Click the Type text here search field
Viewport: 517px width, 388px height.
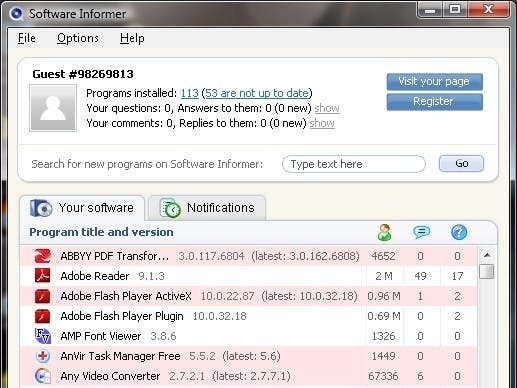pos(354,164)
